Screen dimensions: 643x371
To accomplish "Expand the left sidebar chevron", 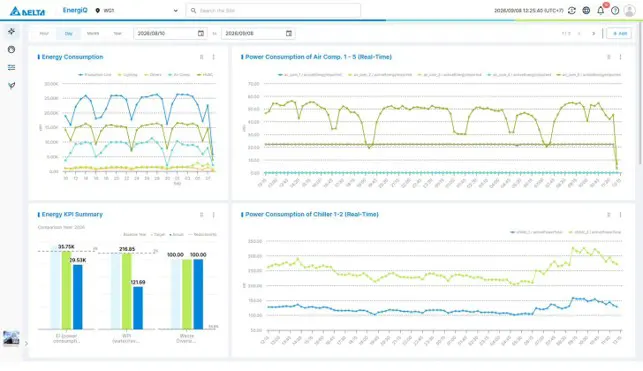I will [x=26, y=344].
